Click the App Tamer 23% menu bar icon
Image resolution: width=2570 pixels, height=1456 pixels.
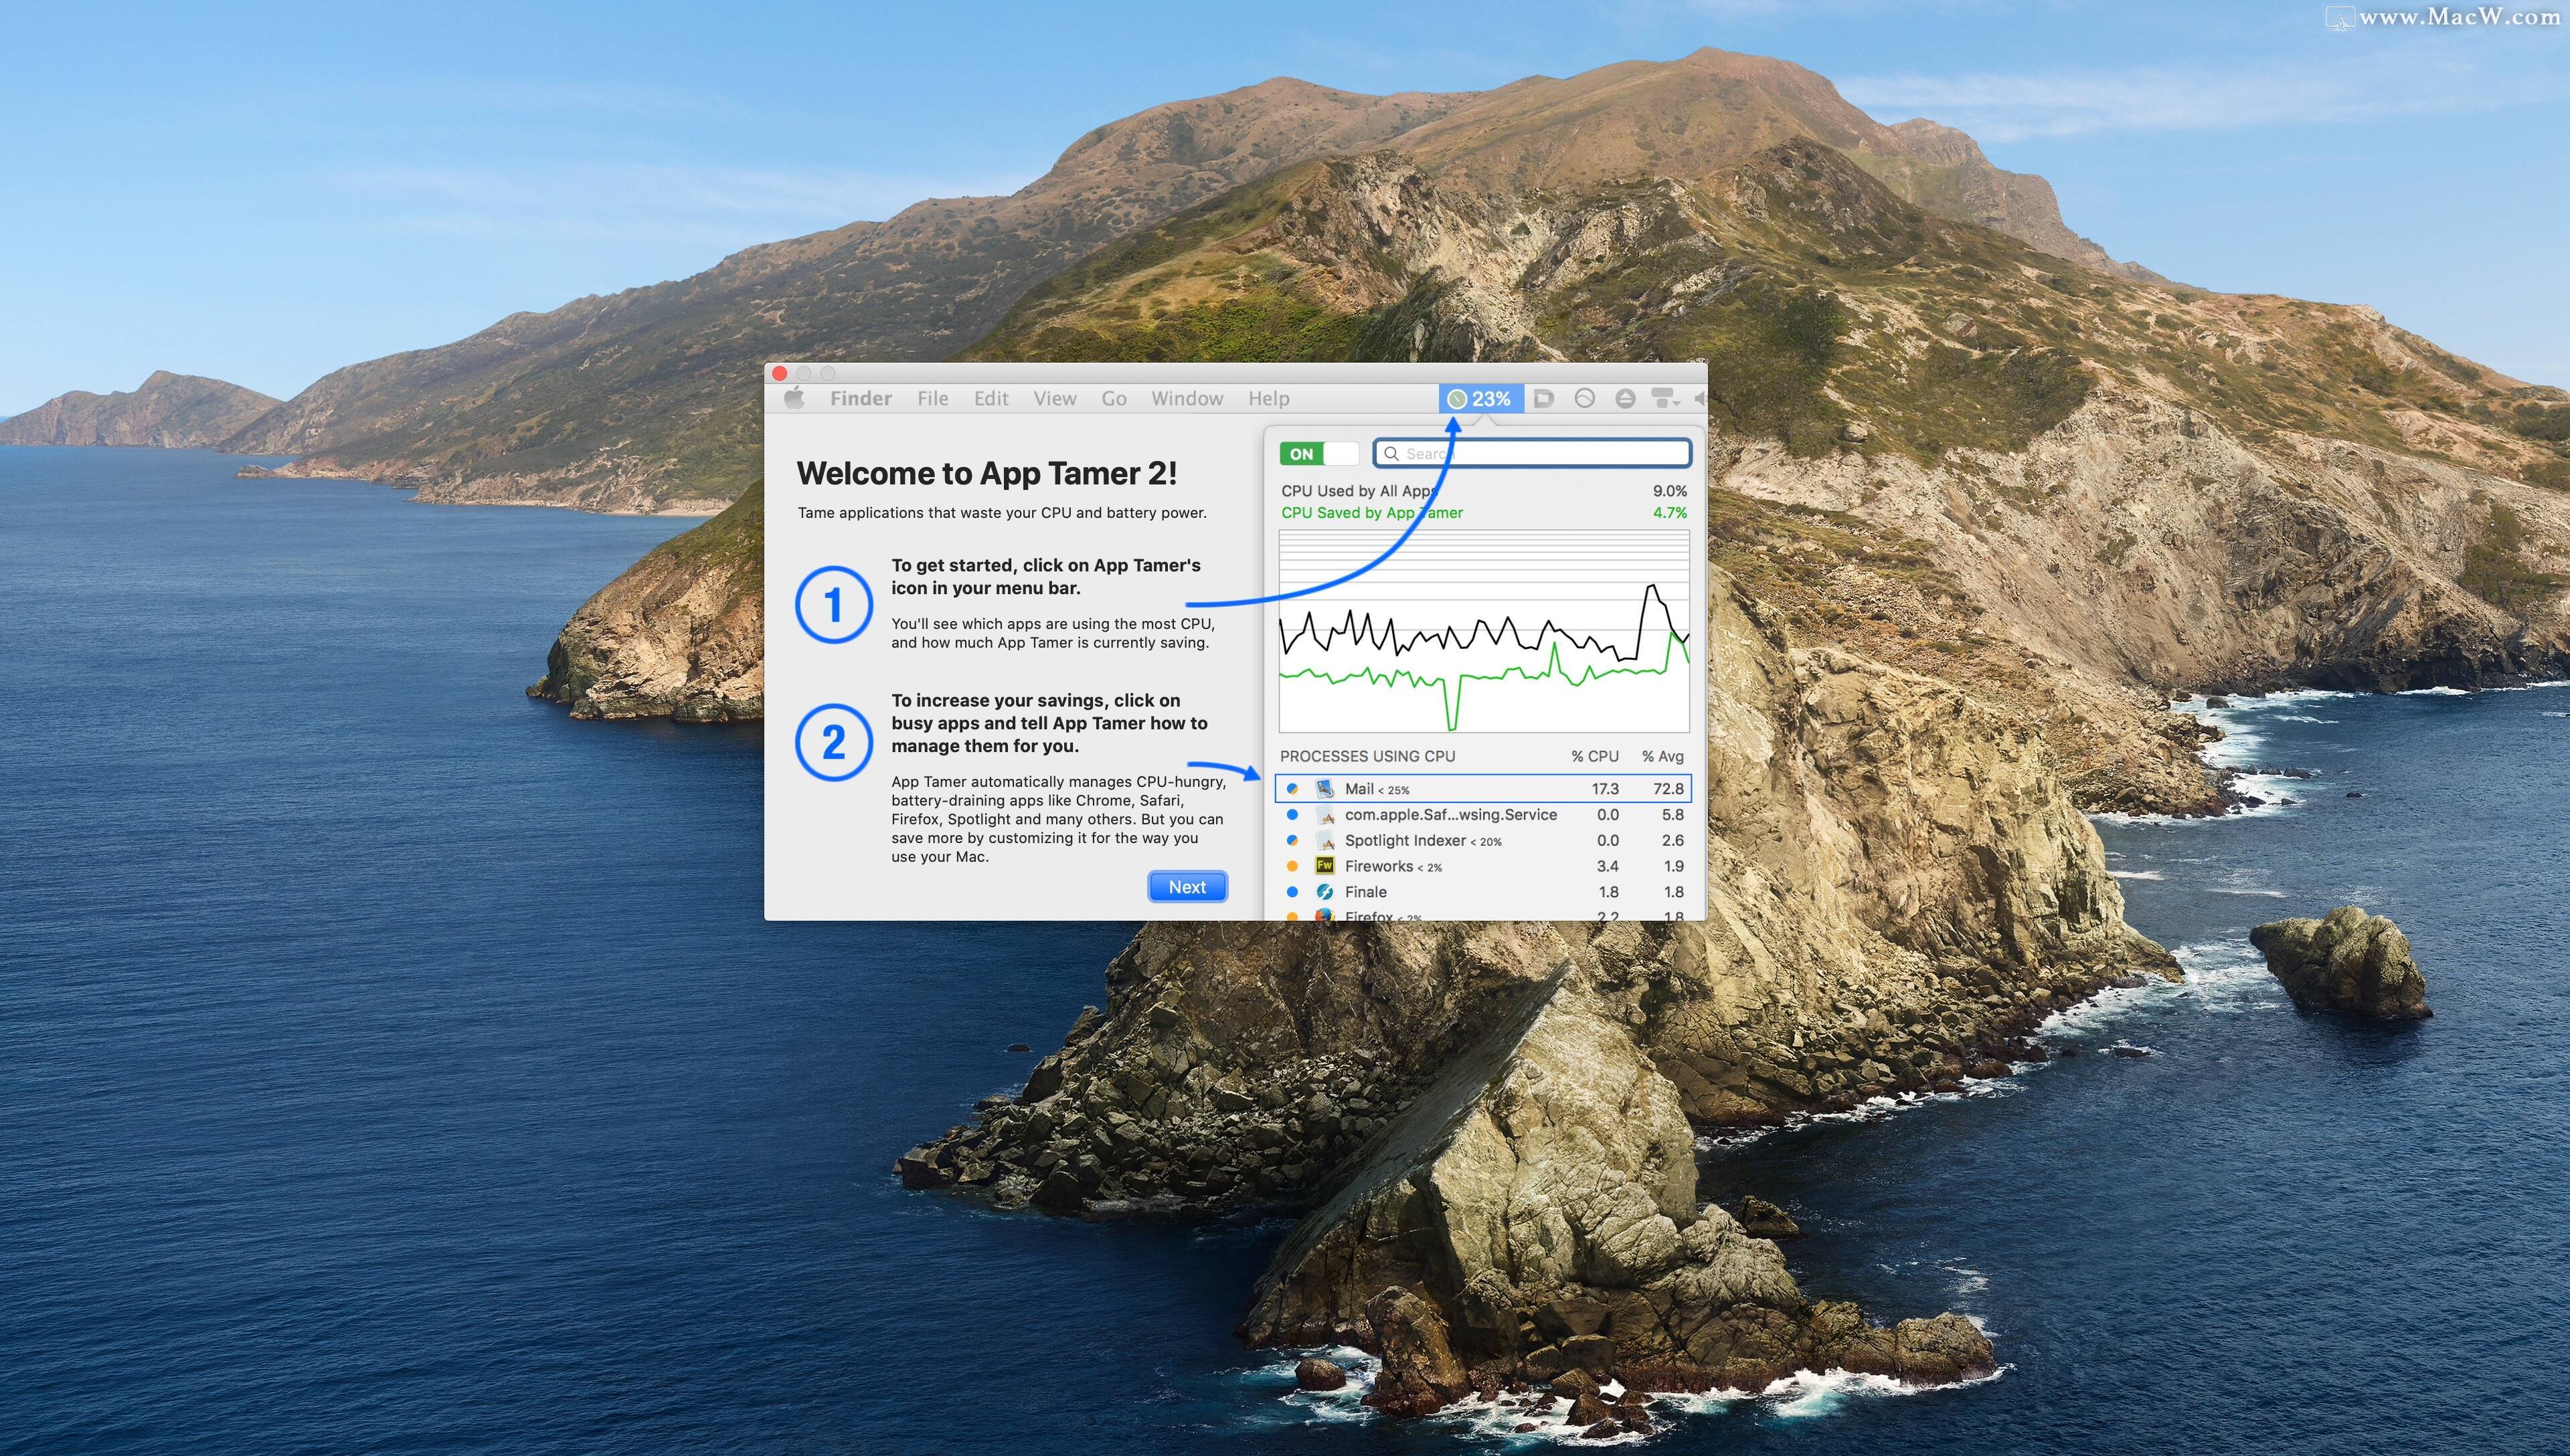[1480, 398]
